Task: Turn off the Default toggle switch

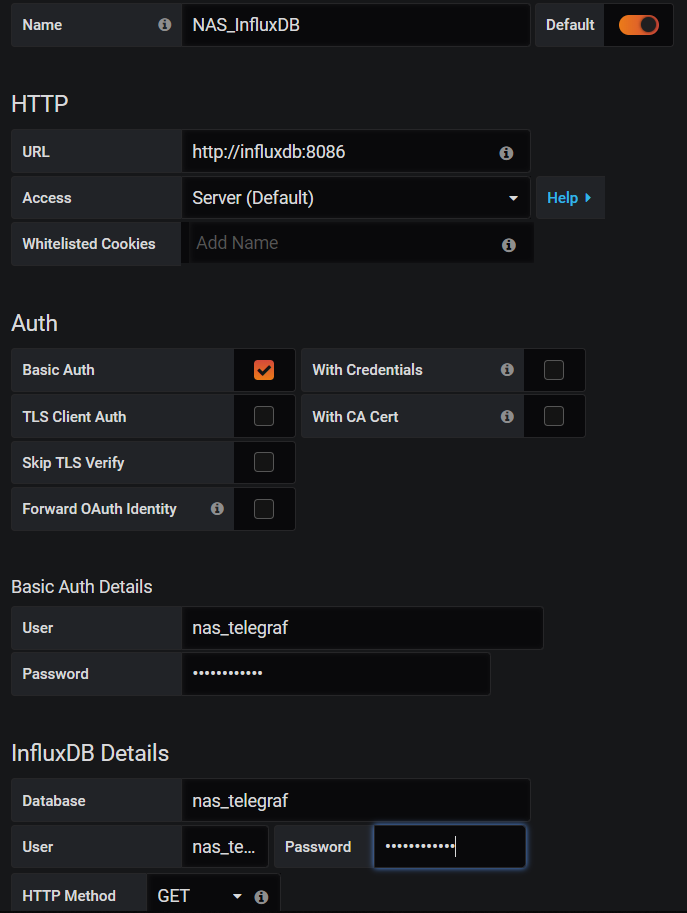Action: 639,25
